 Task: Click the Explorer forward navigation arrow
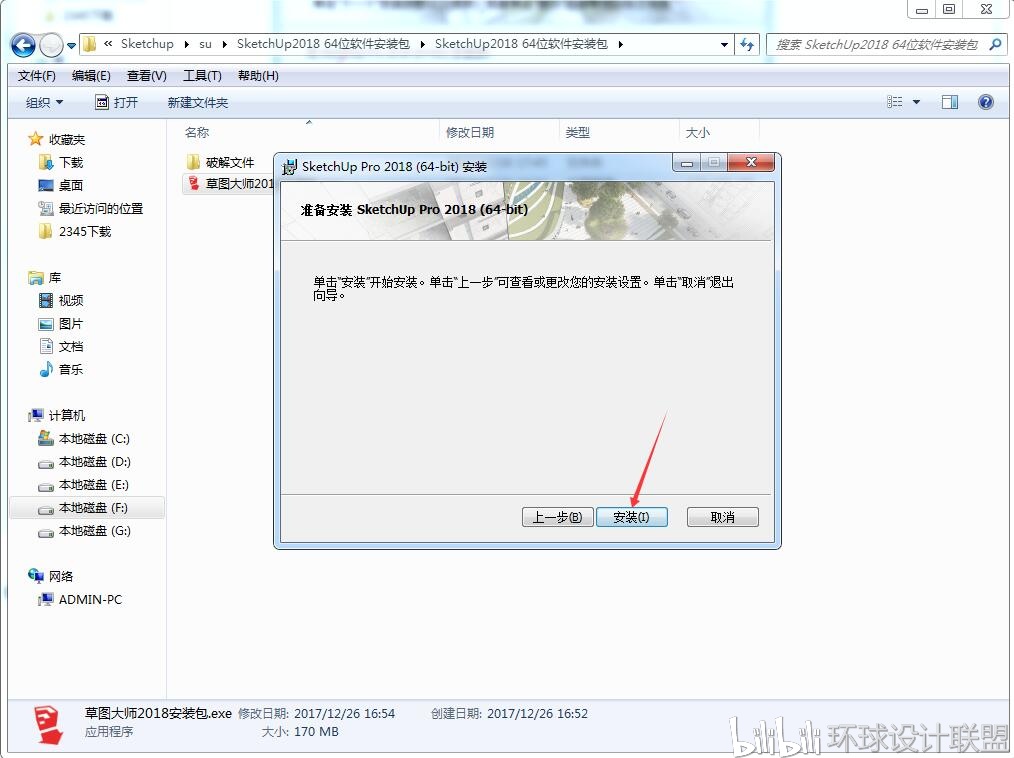51,45
